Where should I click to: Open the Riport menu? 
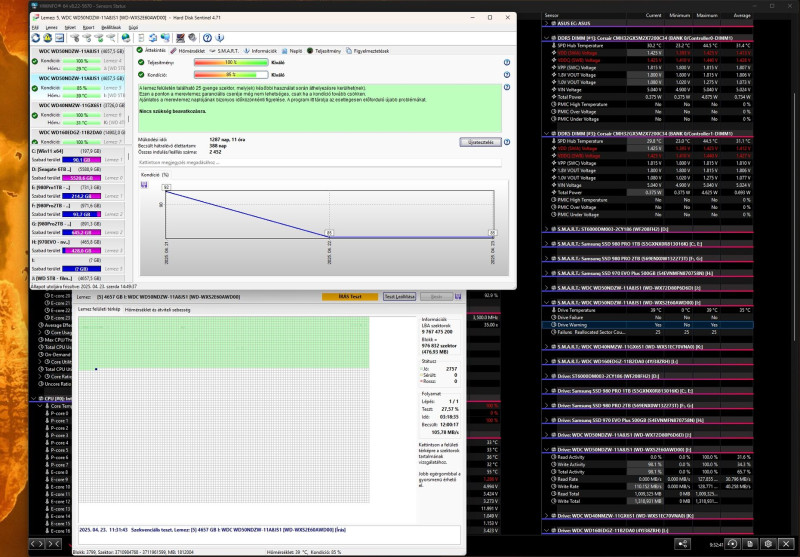(x=89, y=28)
